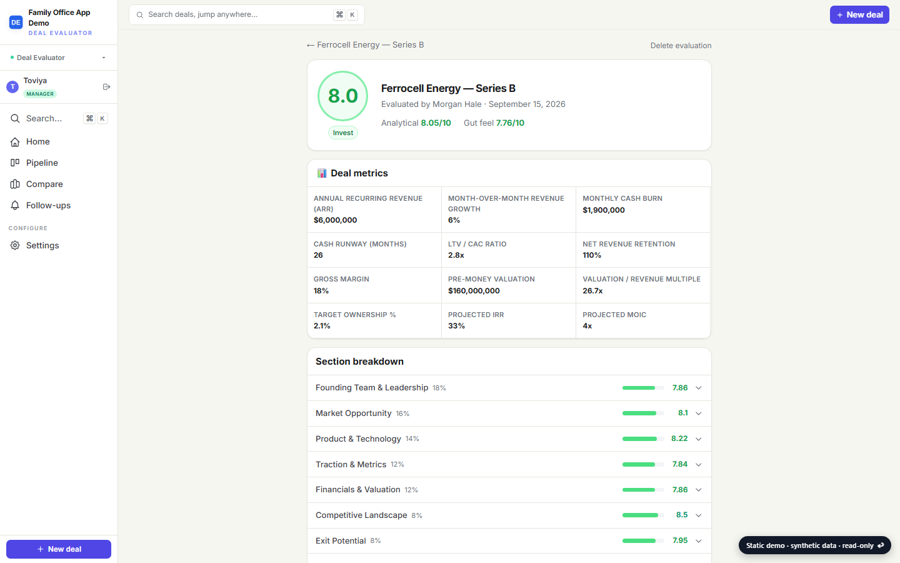The width and height of the screenshot is (900, 563).
Task: Click the Follow-ups bell icon
Action: [15, 205]
